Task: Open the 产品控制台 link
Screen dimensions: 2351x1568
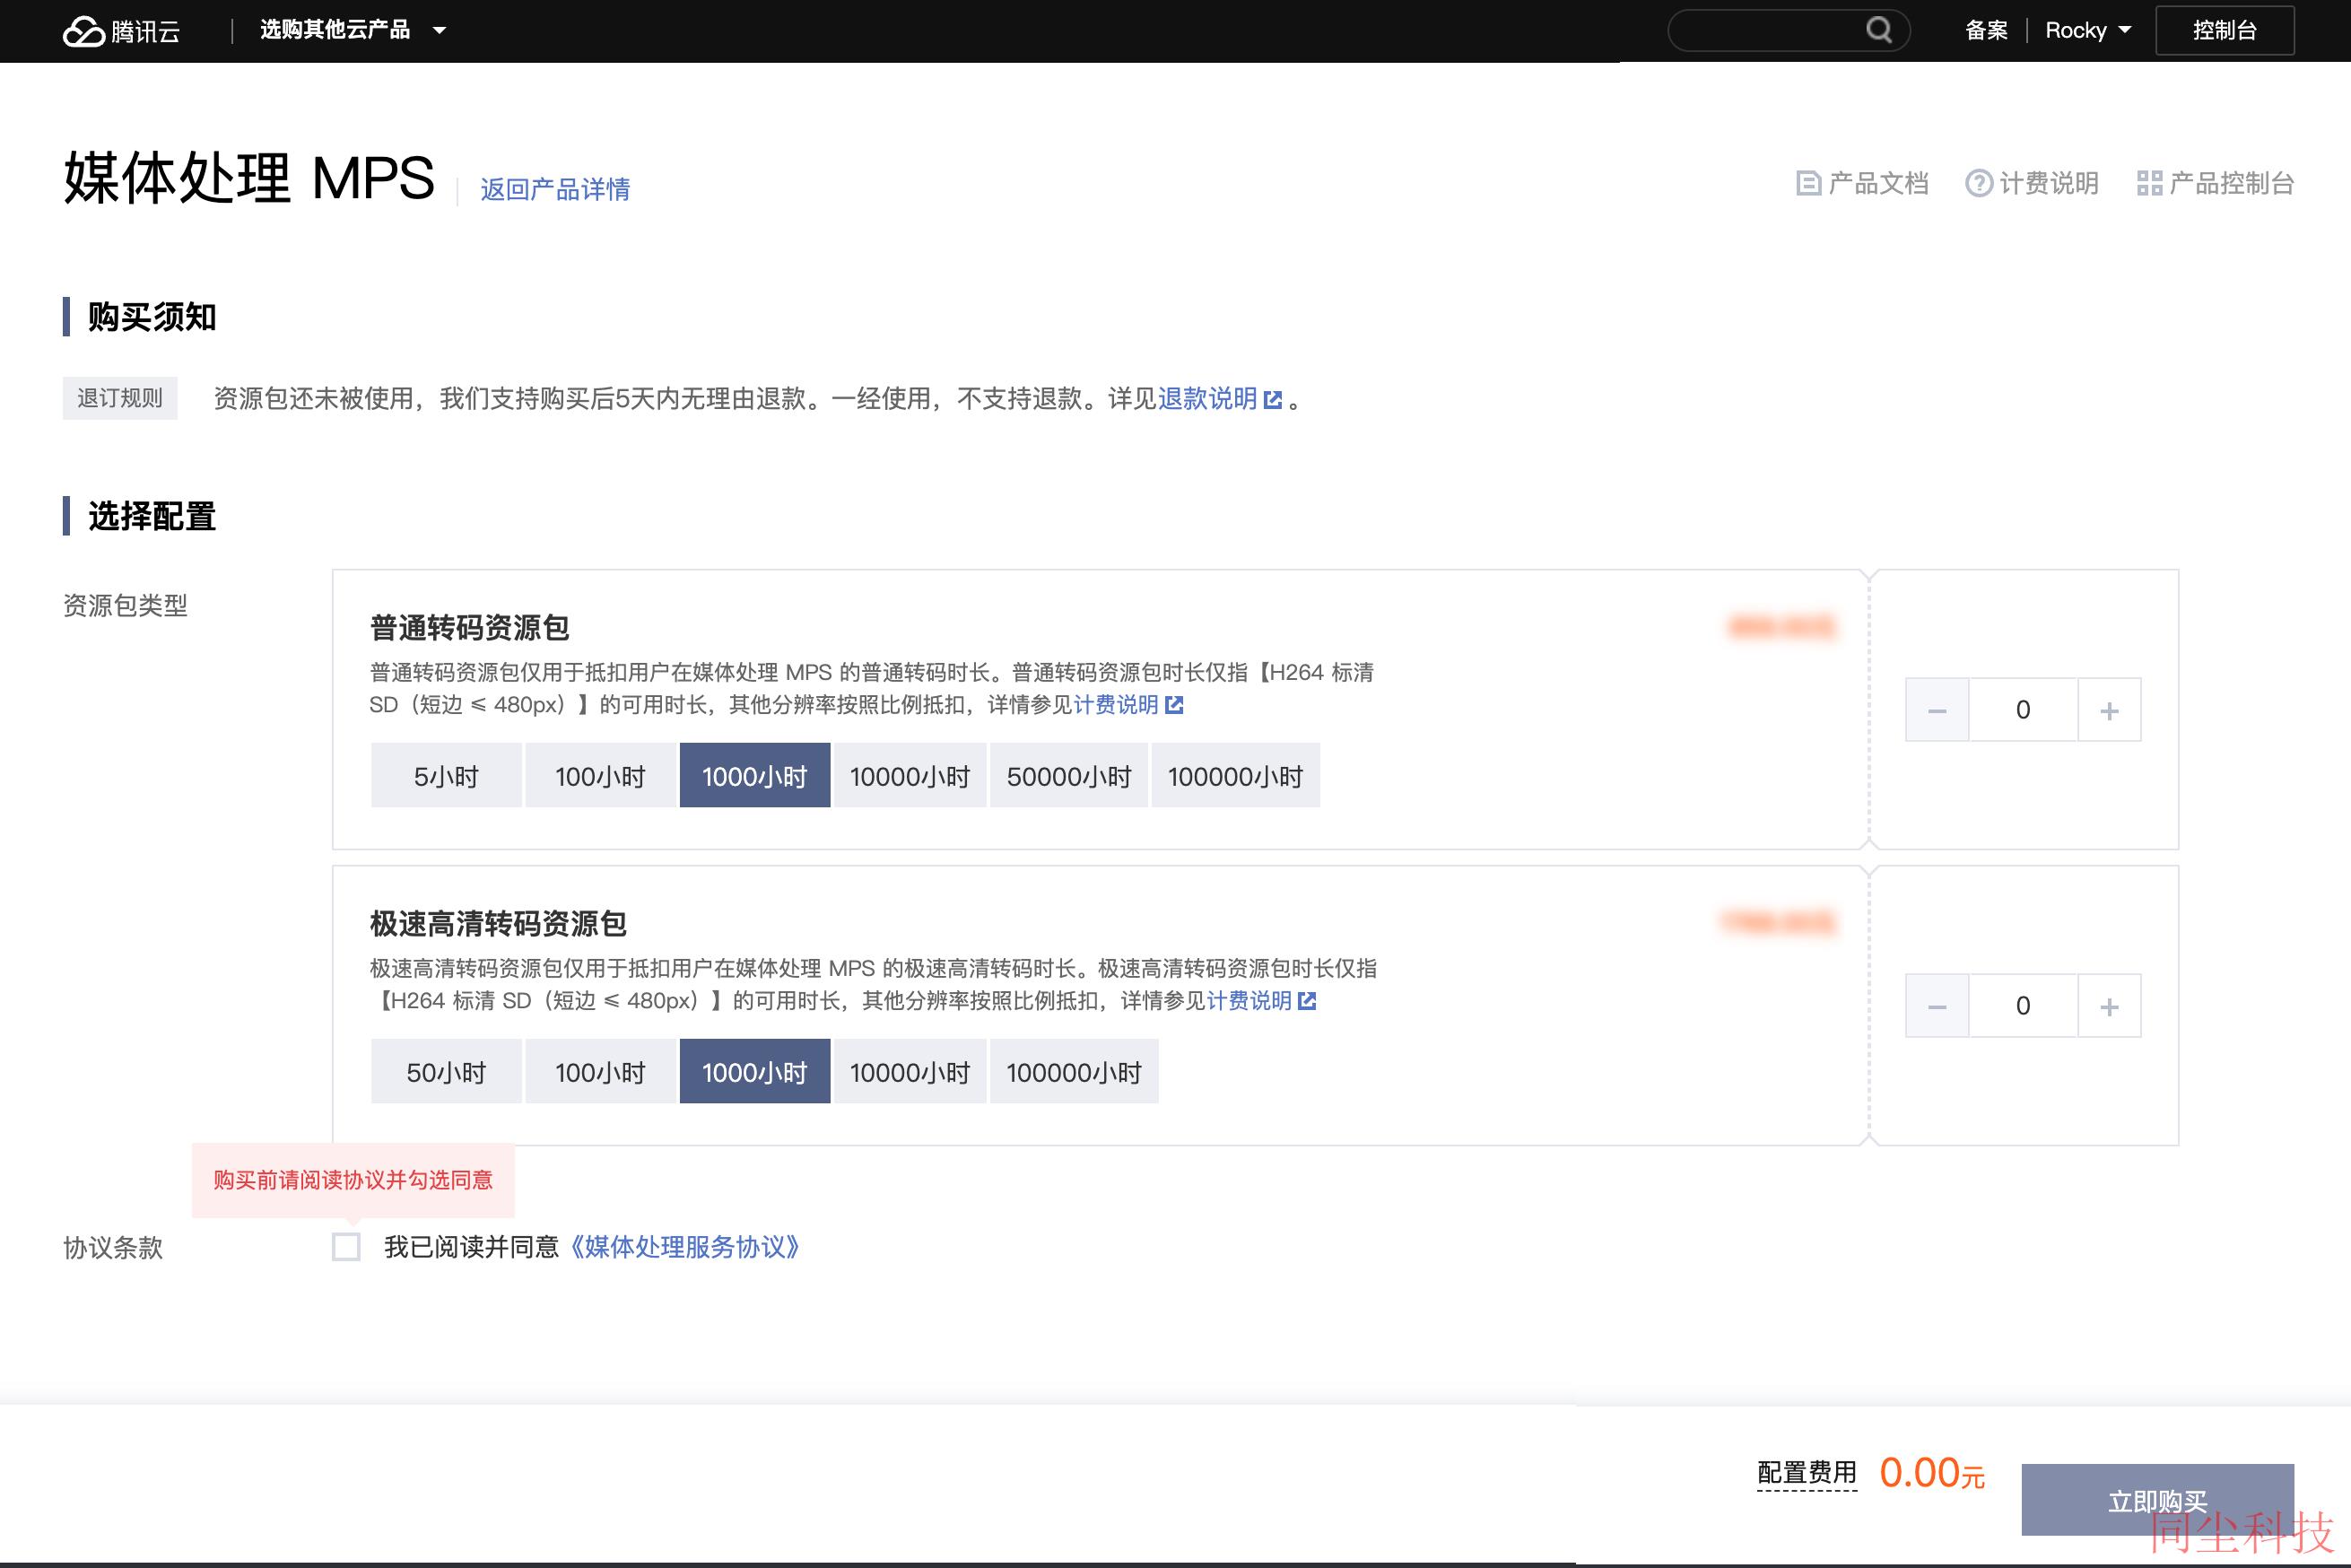Action: click(2232, 183)
